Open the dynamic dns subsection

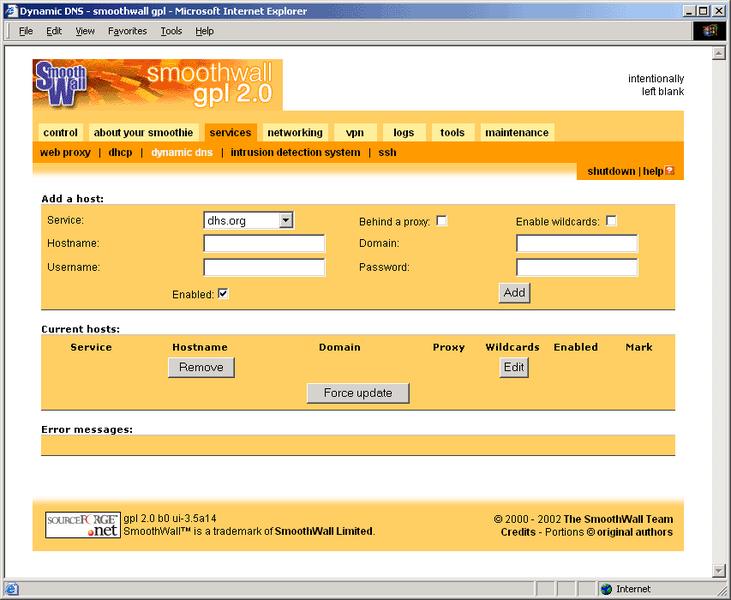182,152
